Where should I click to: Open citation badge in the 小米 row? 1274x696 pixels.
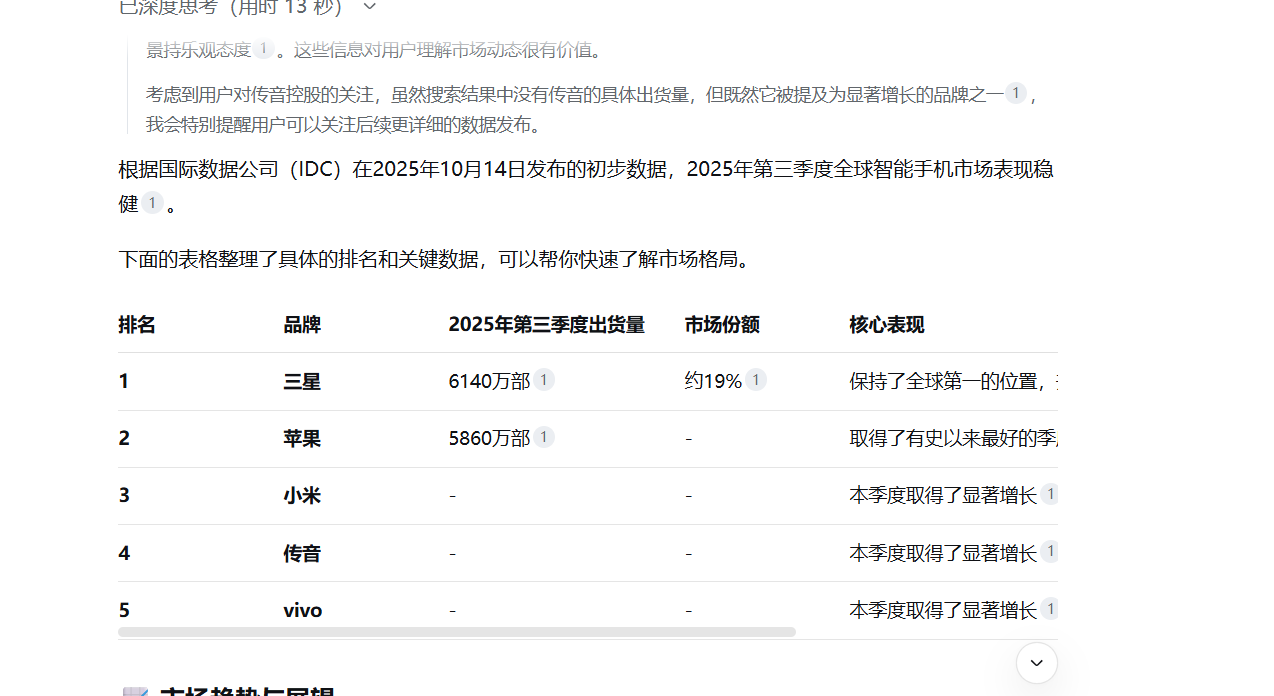pos(1050,494)
